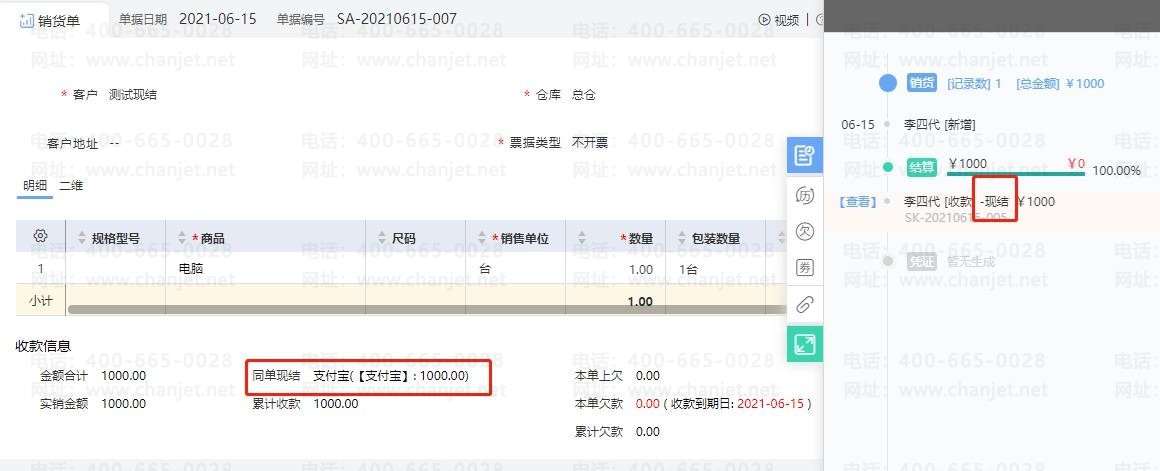Sort by 规格型号 column arrows
This screenshot has width=1160, height=471.
(82, 238)
